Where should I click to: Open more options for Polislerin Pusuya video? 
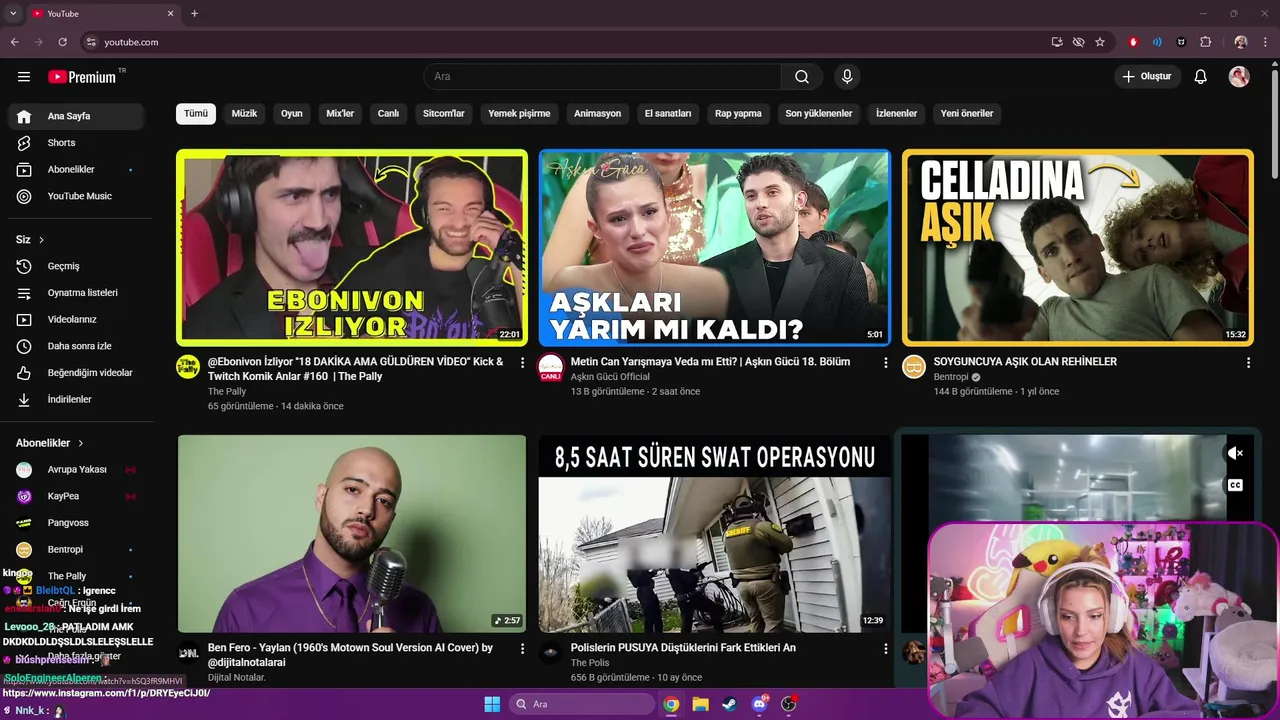885,649
